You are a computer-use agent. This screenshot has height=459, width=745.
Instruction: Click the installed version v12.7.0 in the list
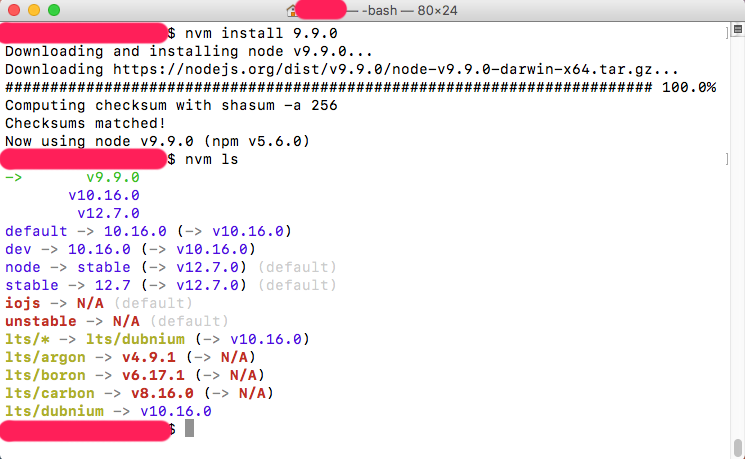[x=108, y=213]
